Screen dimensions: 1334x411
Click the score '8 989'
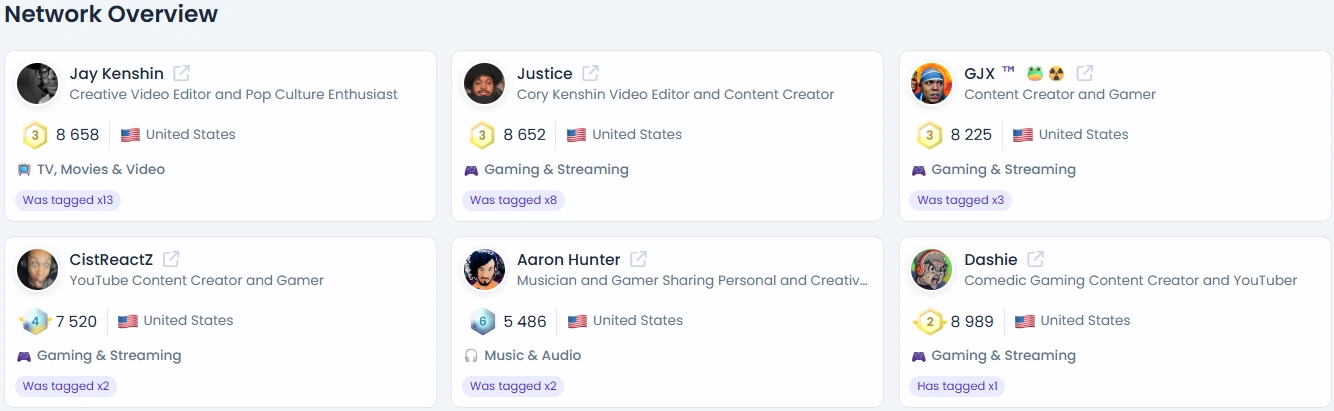click(x=973, y=321)
